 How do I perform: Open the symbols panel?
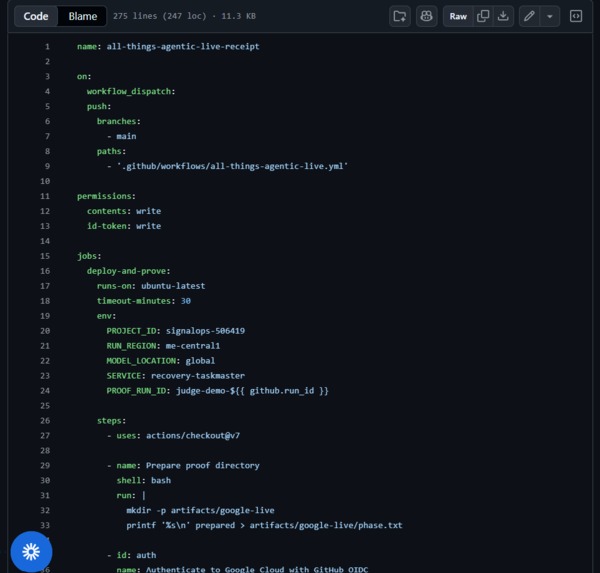[576, 16]
